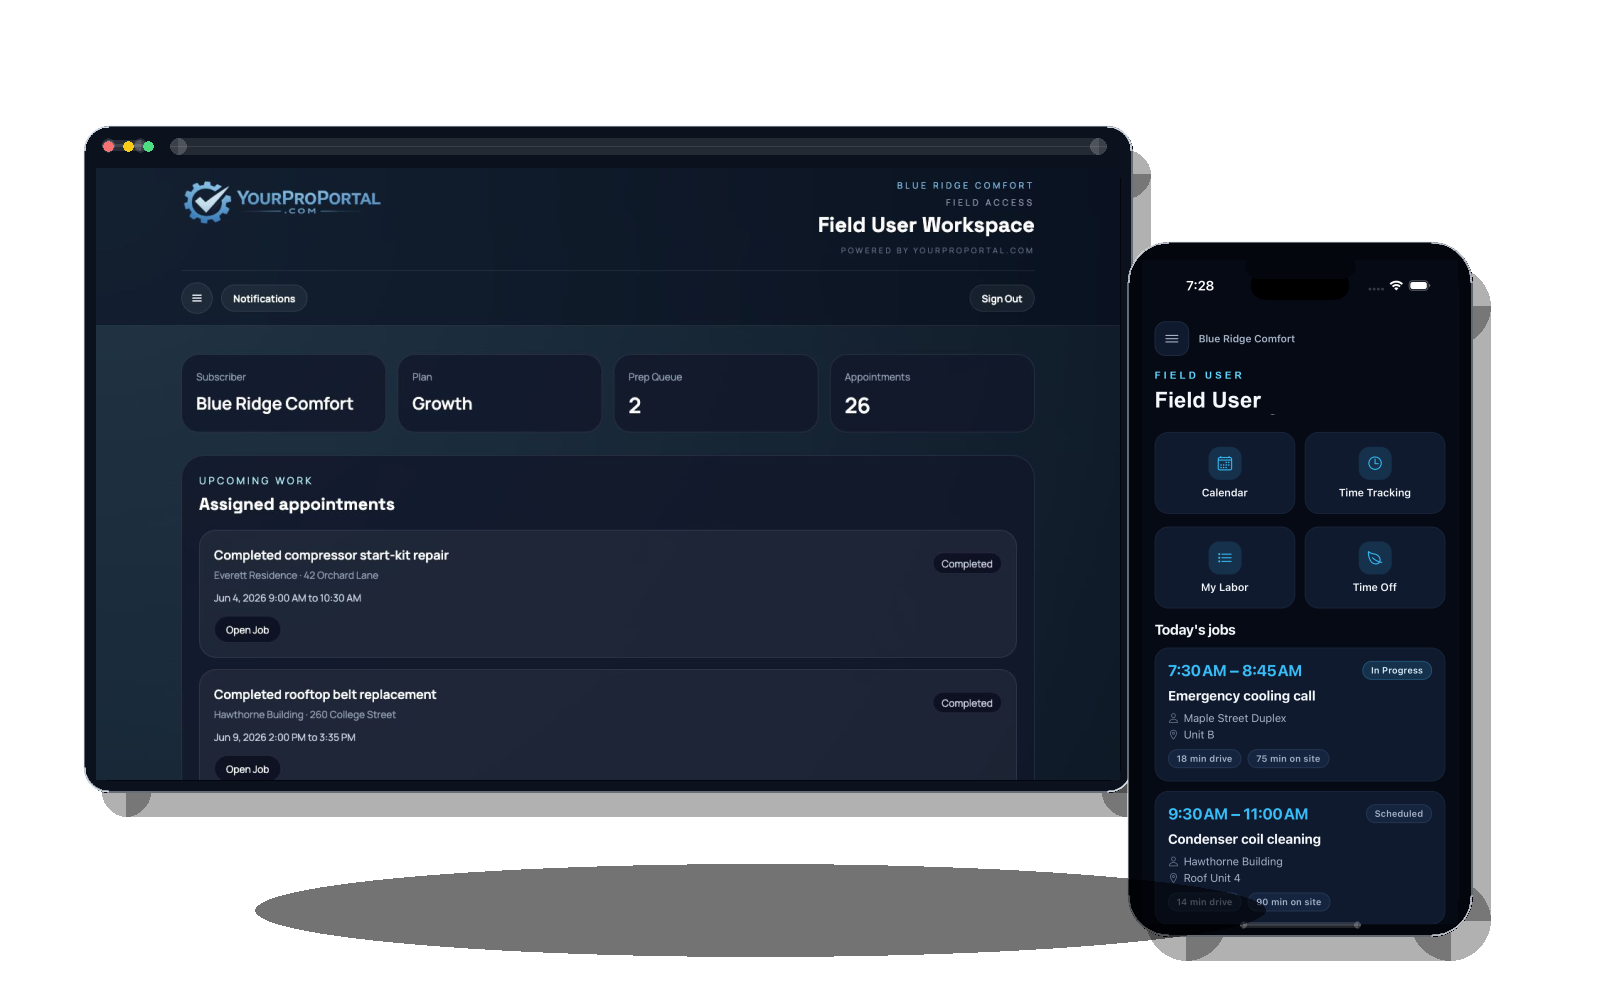Click the Jun 9, 2026 2:00 PM time text
The width and height of the screenshot is (1600, 1000).
tap(284, 738)
